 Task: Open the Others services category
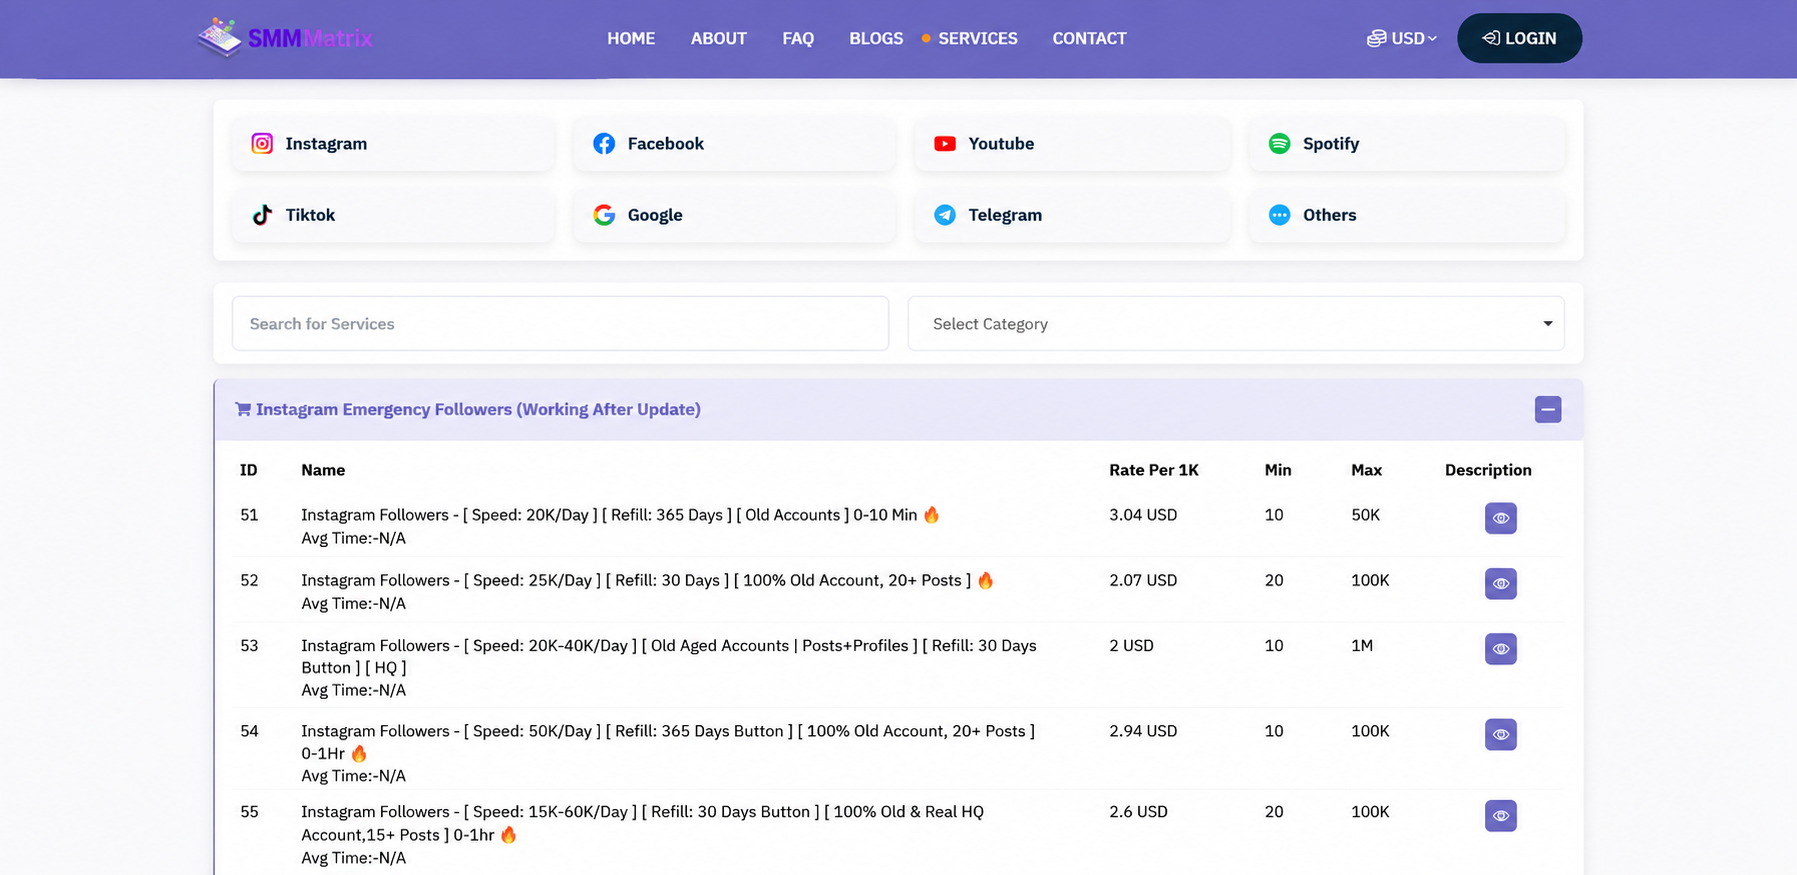(x=1407, y=215)
